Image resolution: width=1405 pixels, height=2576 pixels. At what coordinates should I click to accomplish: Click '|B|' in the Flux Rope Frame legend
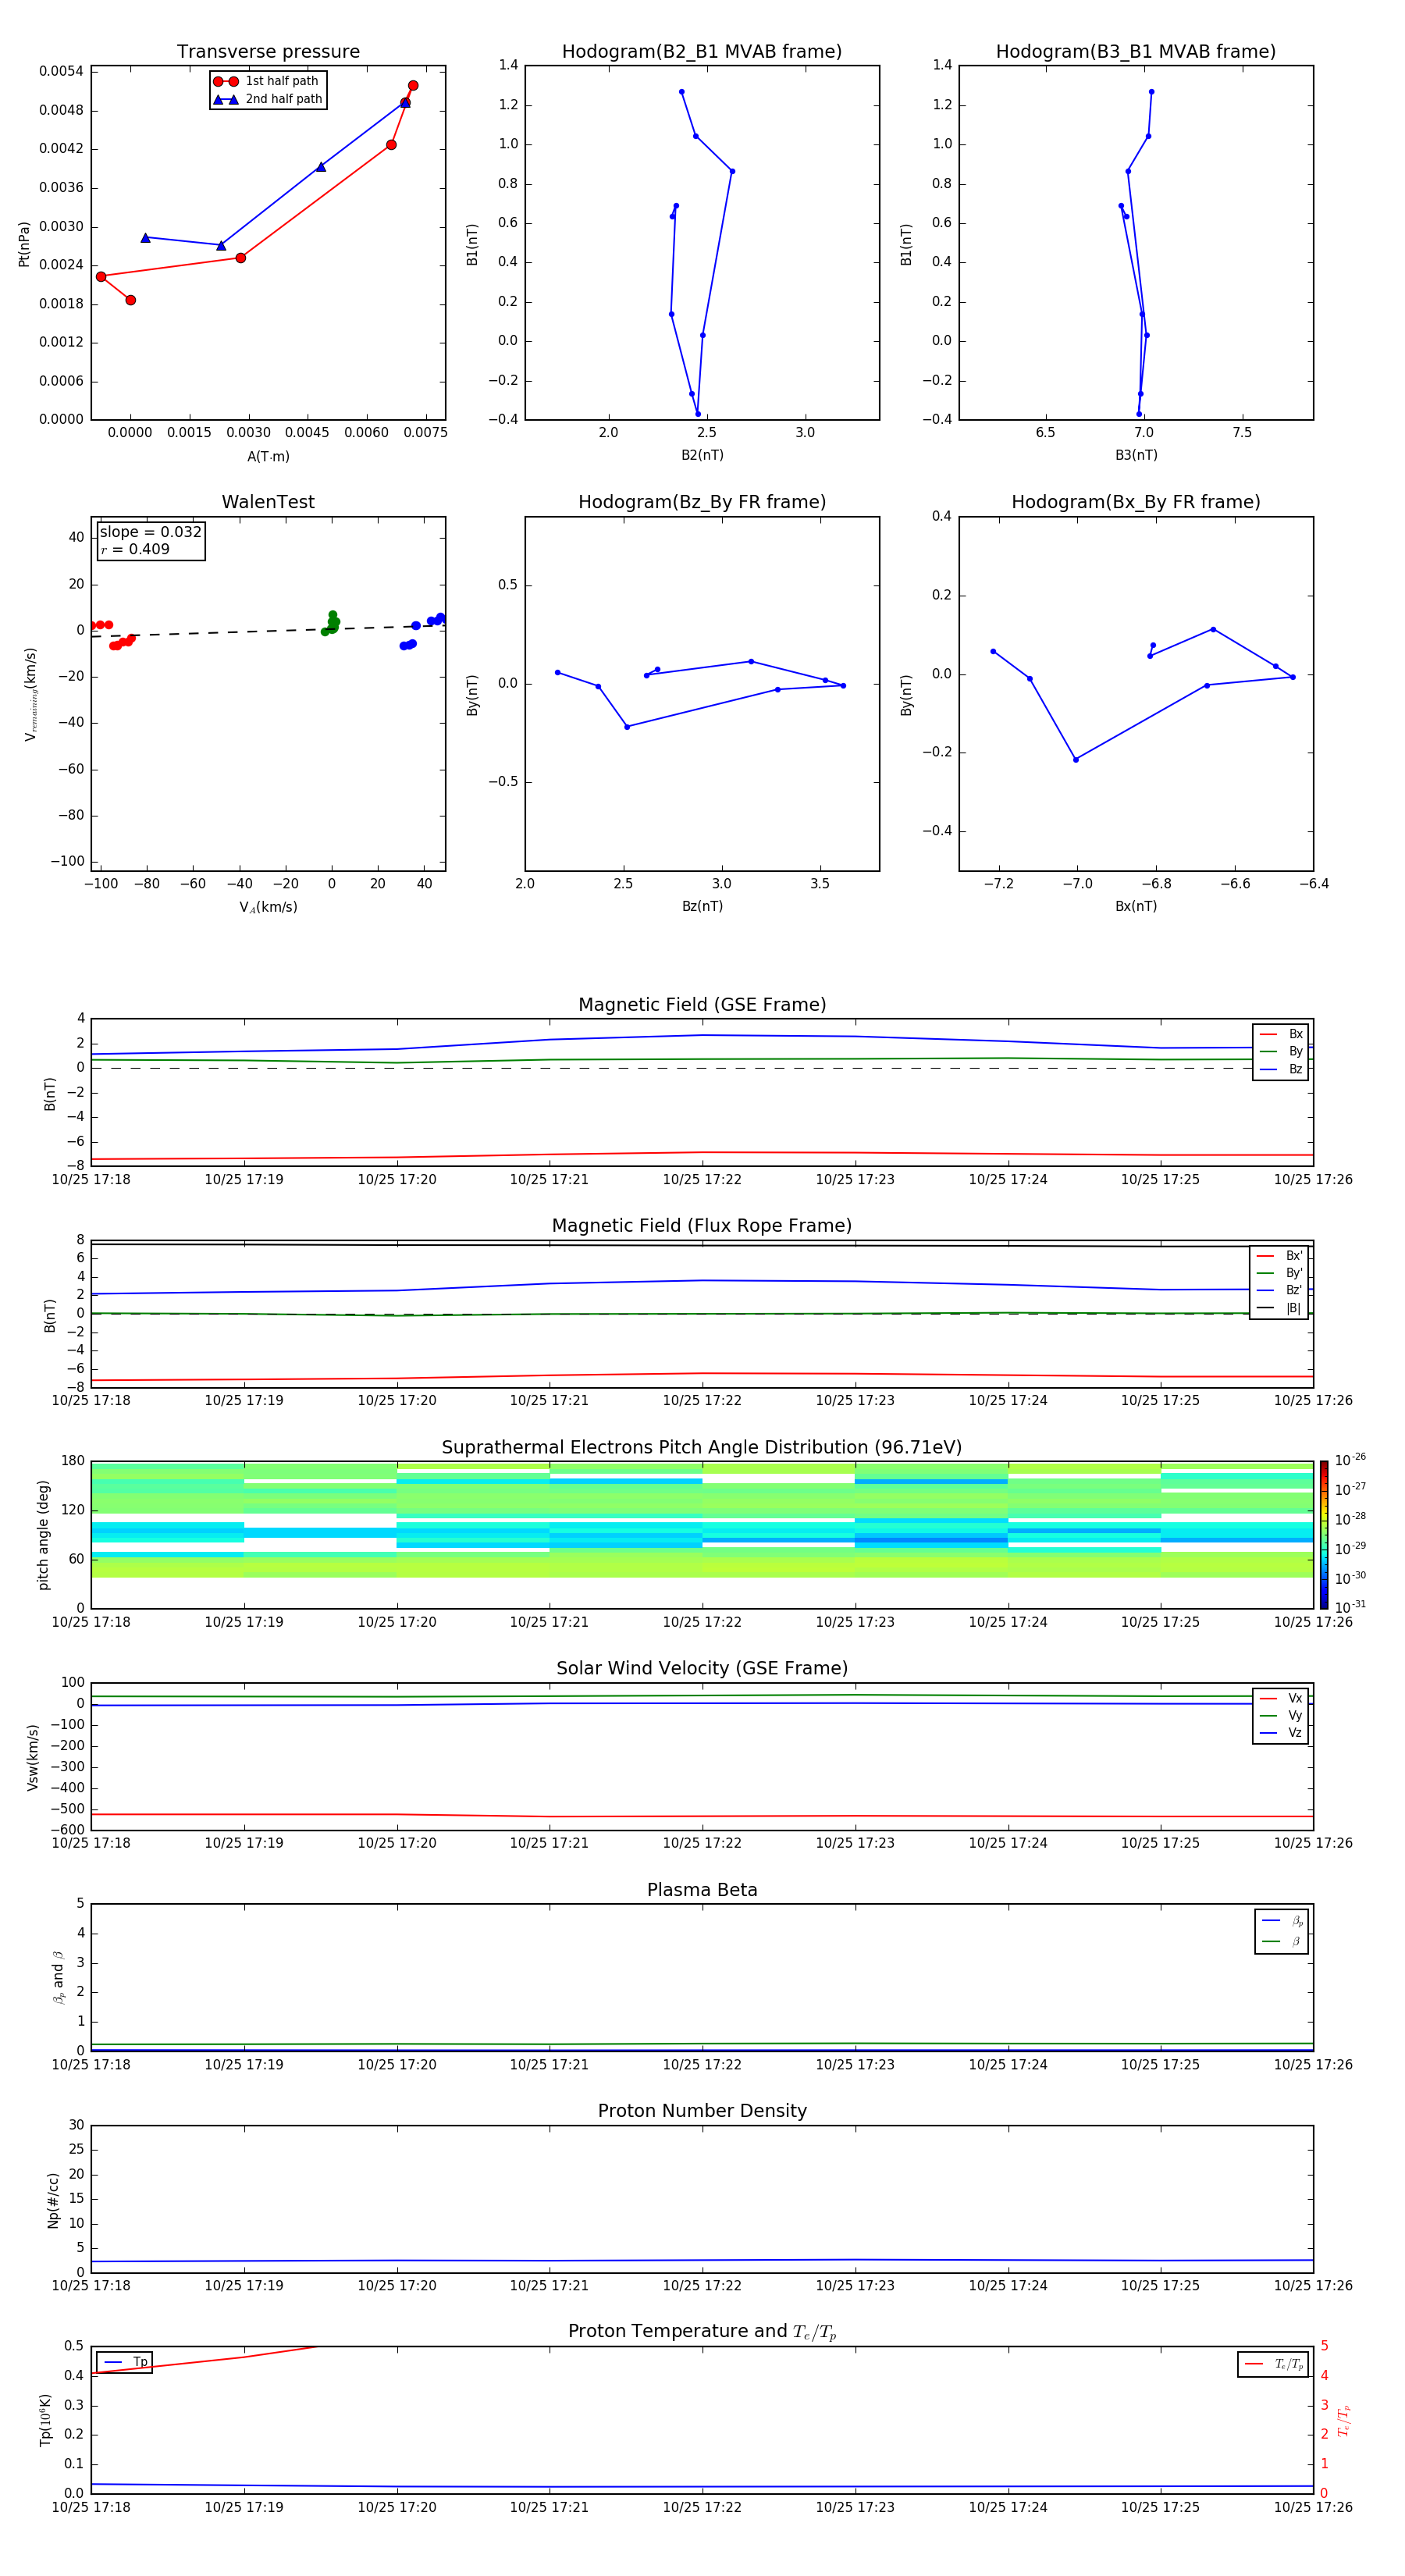pyautogui.click(x=1279, y=1308)
